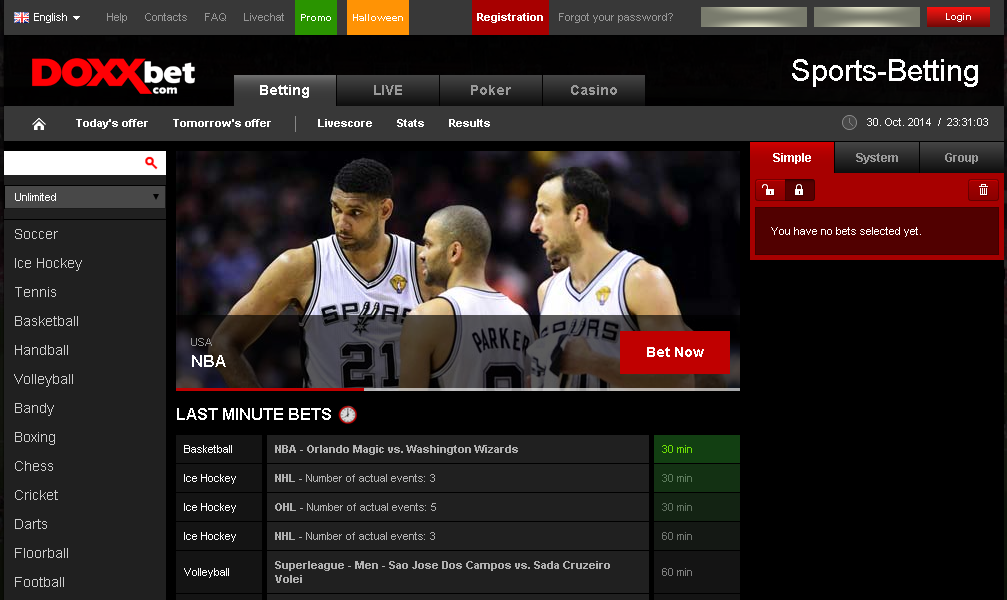Image resolution: width=1007 pixels, height=600 pixels.
Task: Switch to the Betting tab
Action: [x=285, y=91]
